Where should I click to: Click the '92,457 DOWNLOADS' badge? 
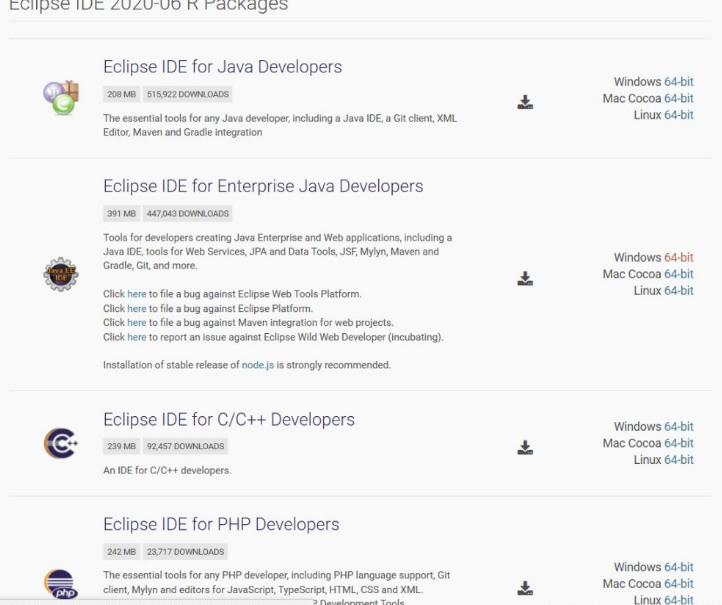click(185, 446)
